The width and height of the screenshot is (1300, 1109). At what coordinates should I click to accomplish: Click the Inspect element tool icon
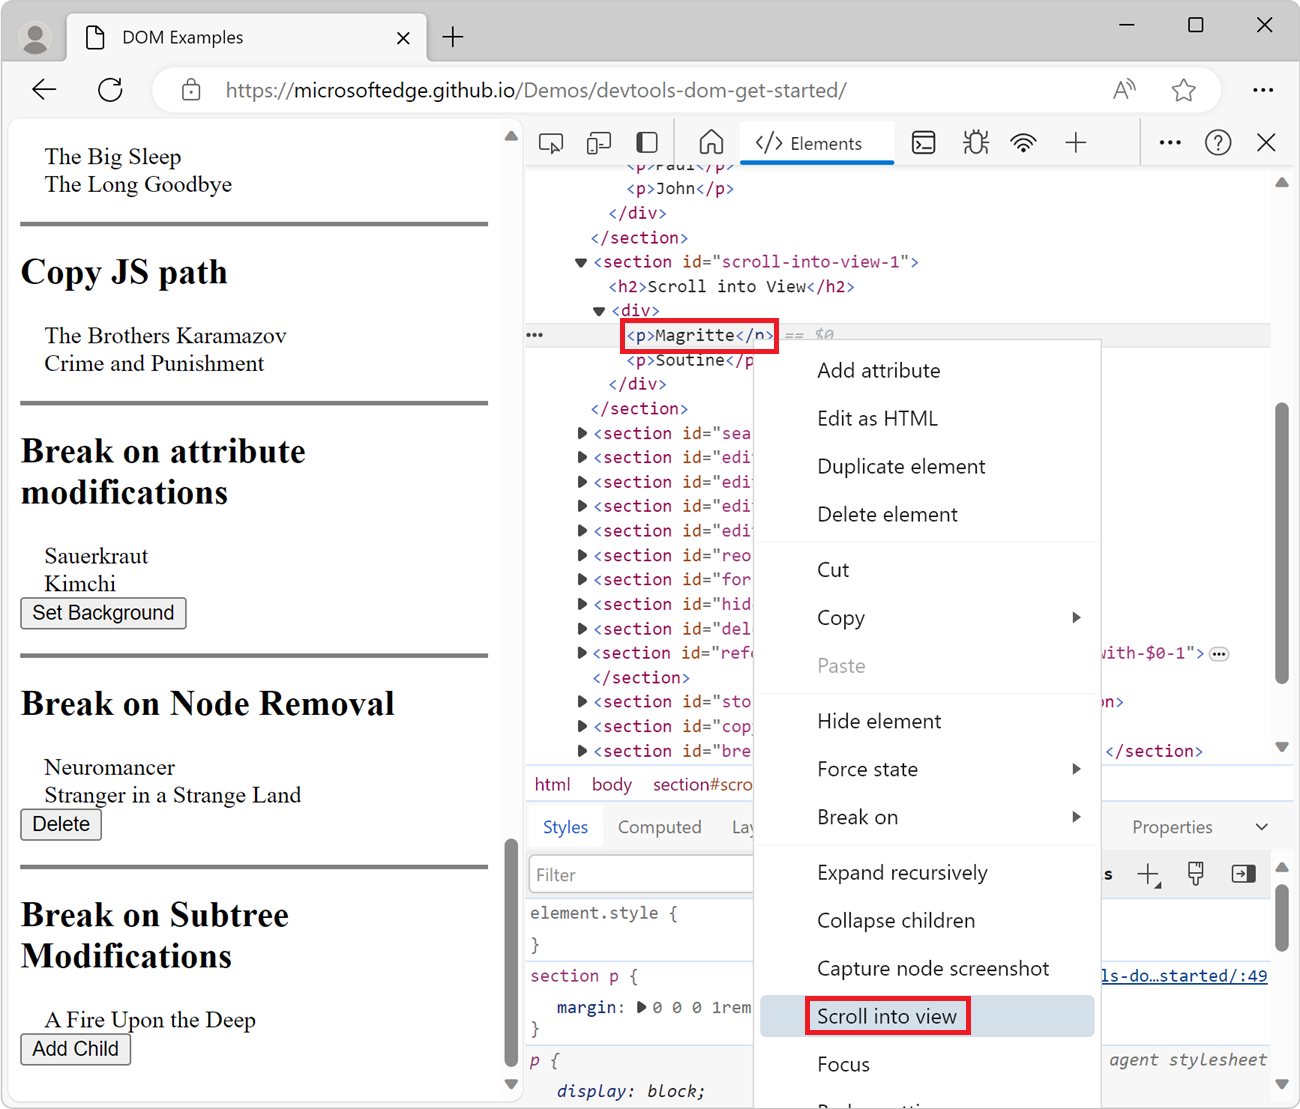pos(550,143)
